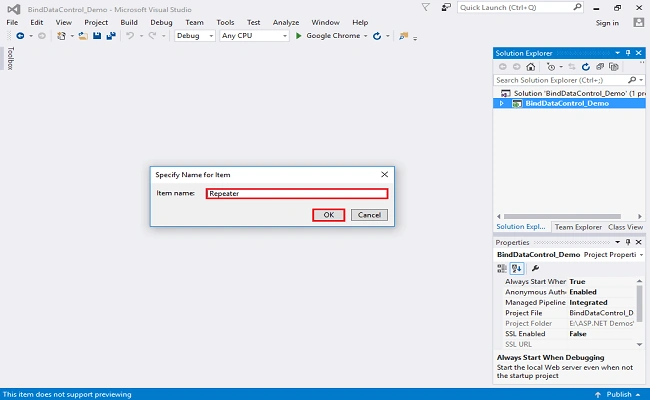650x400 pixels.
Task: Click the Quick Launch search magnifier icon
Action: tap(577, 7)
